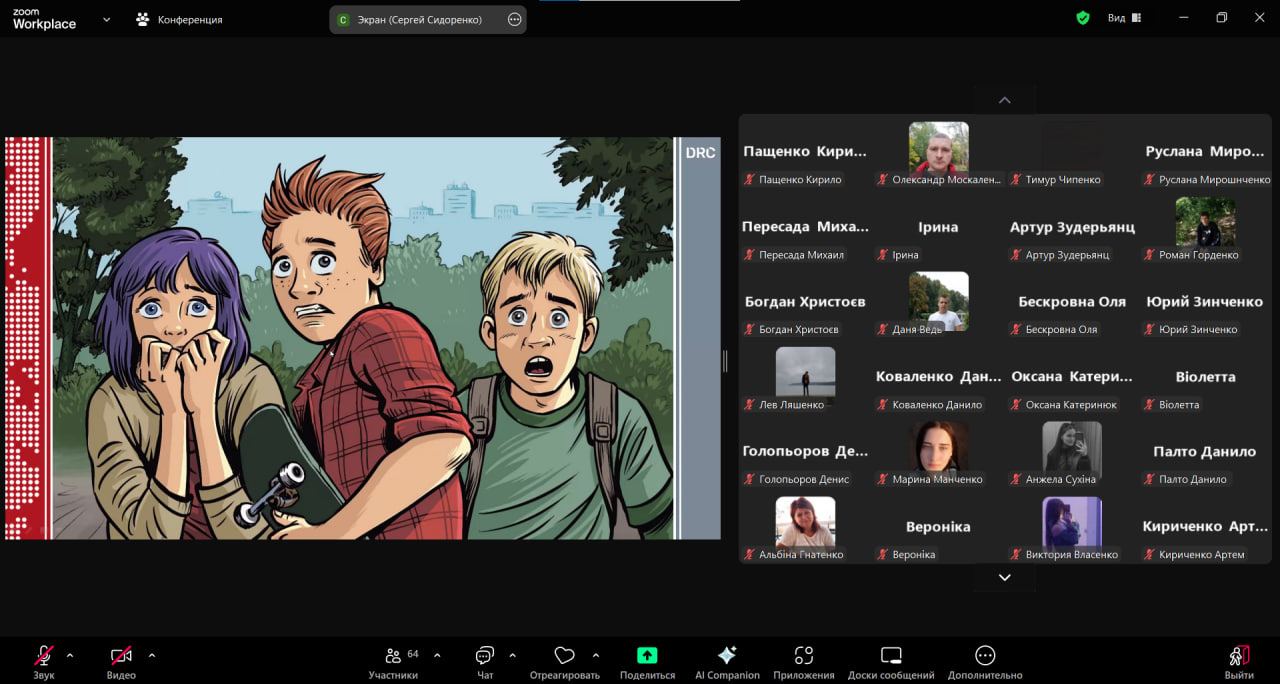
Task: Select the Артур Зудерьянц participant tile
Action: click(x=1072, y=227)
